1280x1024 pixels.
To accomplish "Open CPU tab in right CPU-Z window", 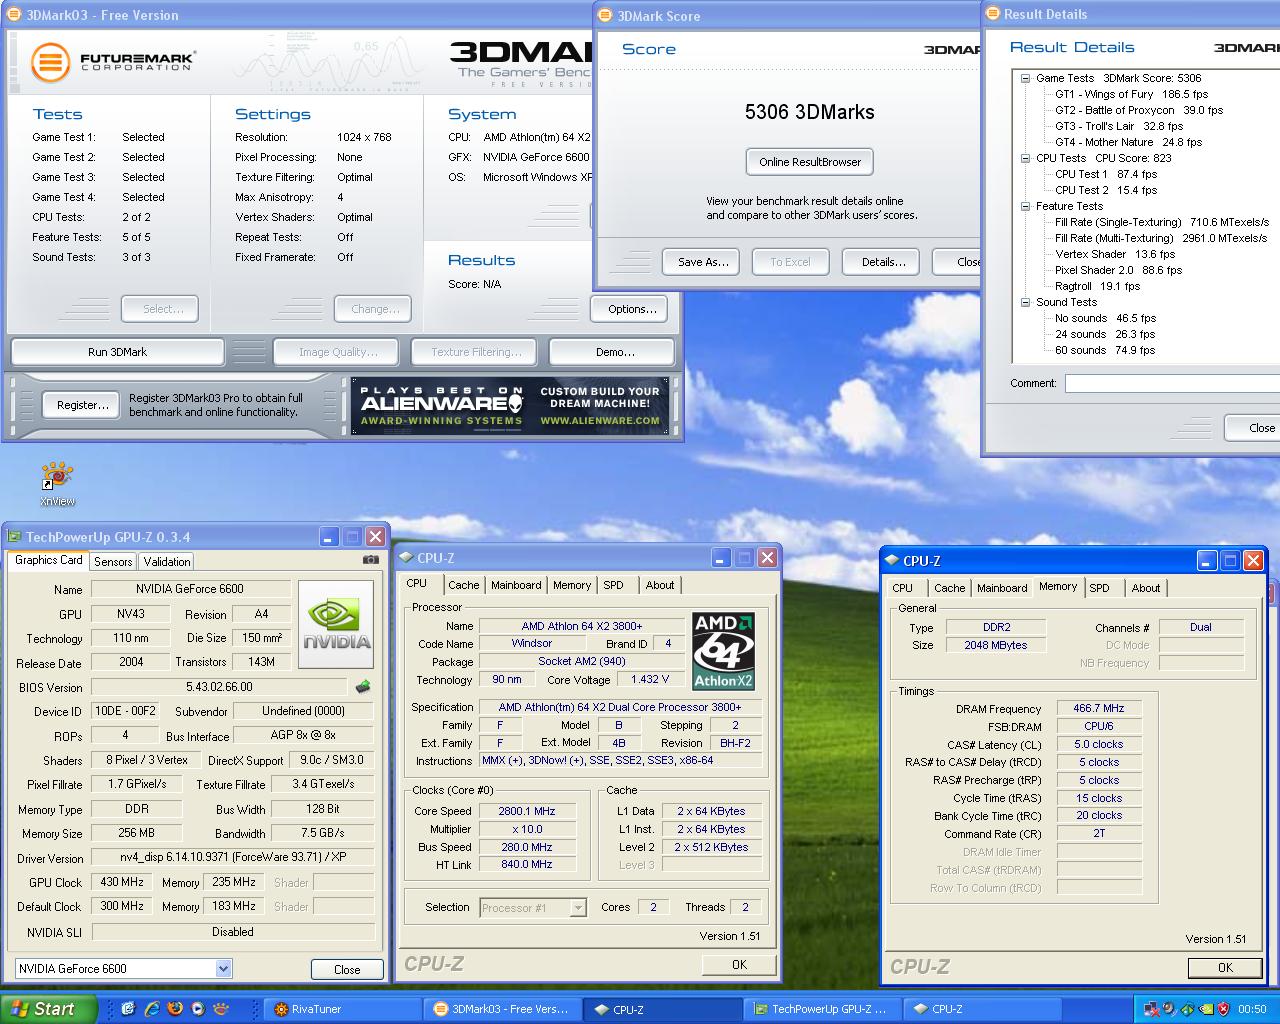I will pos(902,588).
